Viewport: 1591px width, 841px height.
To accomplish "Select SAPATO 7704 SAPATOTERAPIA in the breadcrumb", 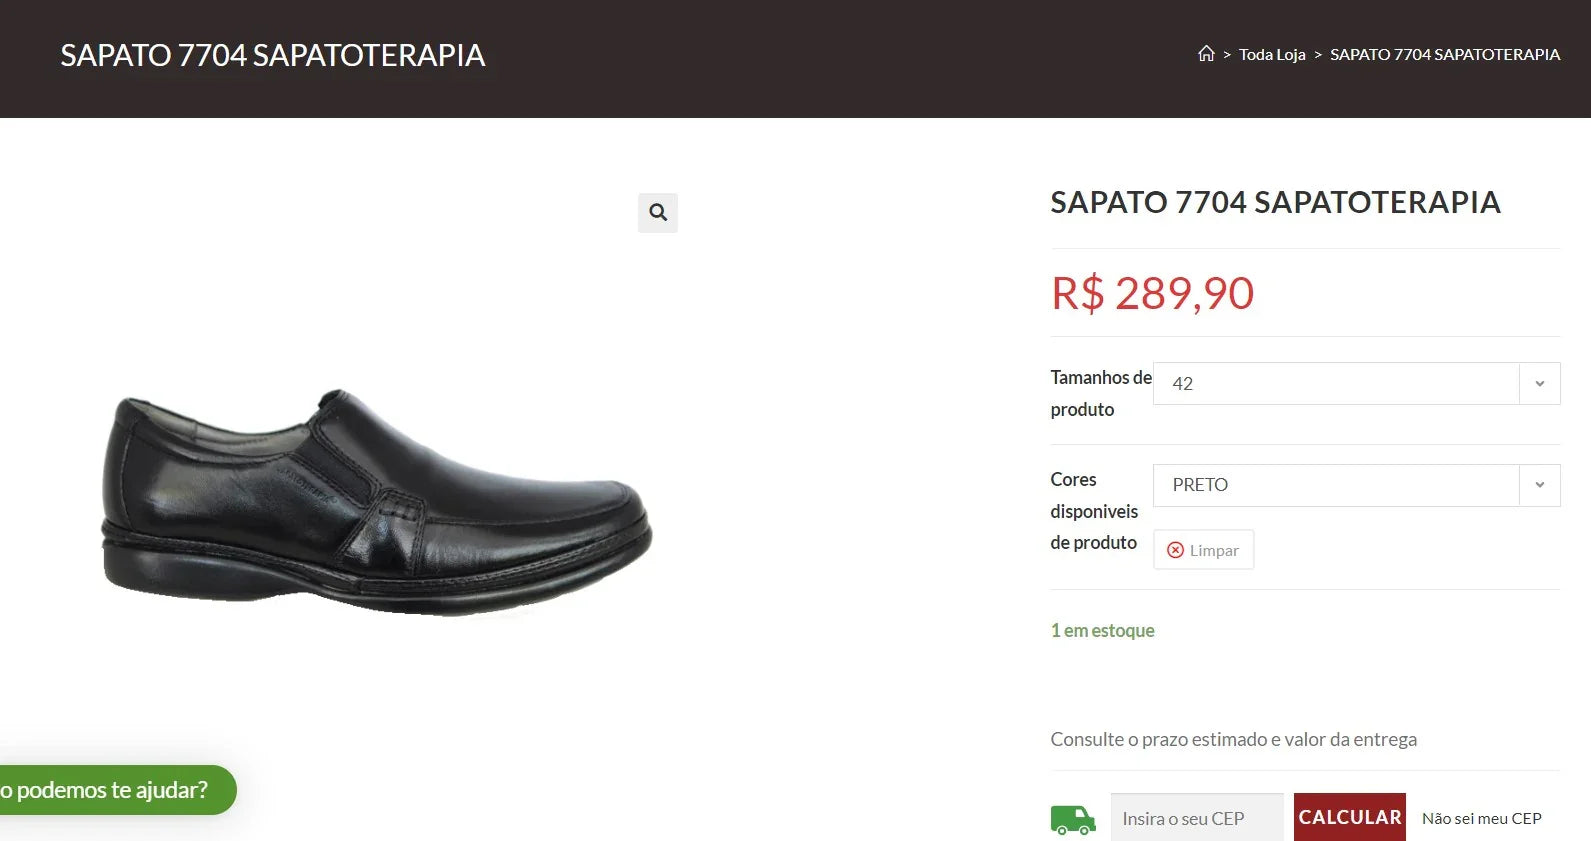I will (x=1444, y=54).
